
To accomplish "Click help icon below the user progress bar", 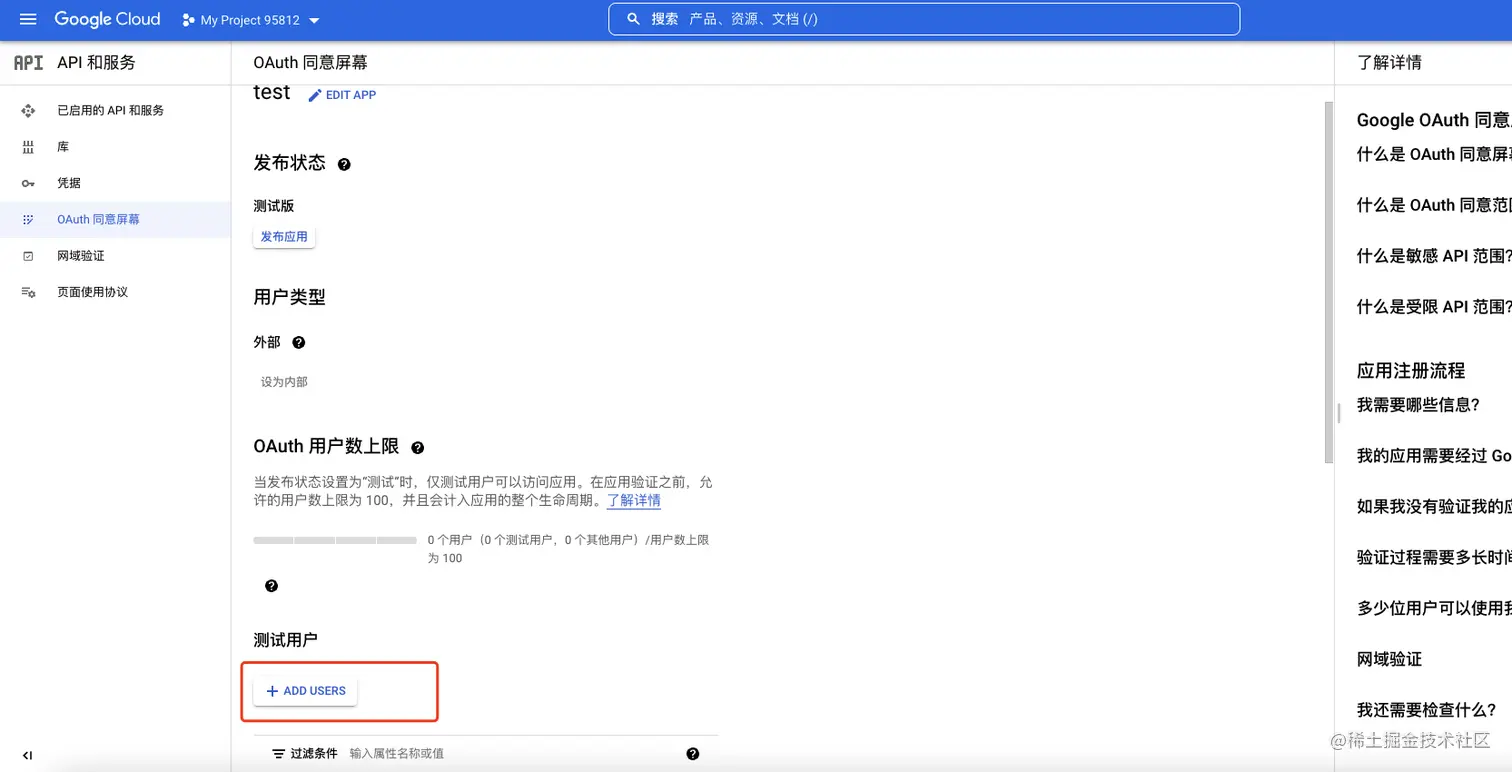I will pyautogui.click(x=271, y=586).
